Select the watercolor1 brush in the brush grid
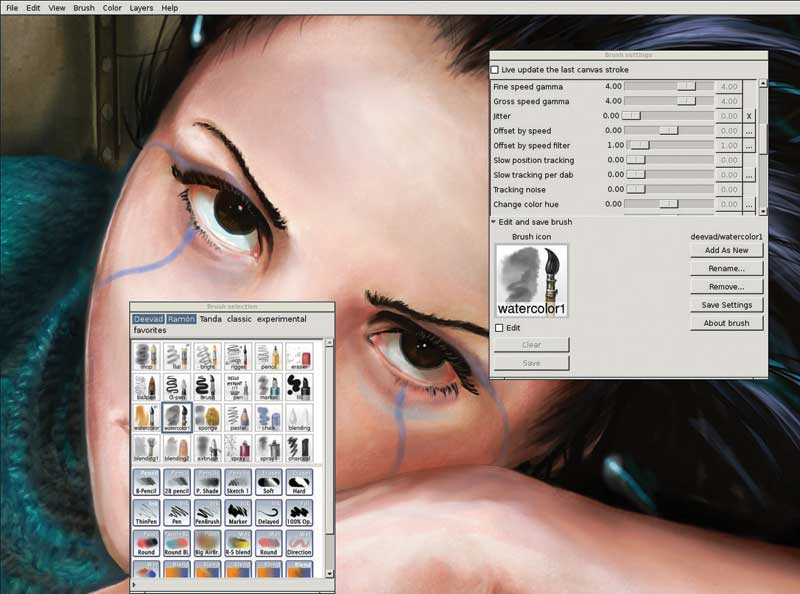The width and height of the screenshot is (800, 594). [177, 417]
